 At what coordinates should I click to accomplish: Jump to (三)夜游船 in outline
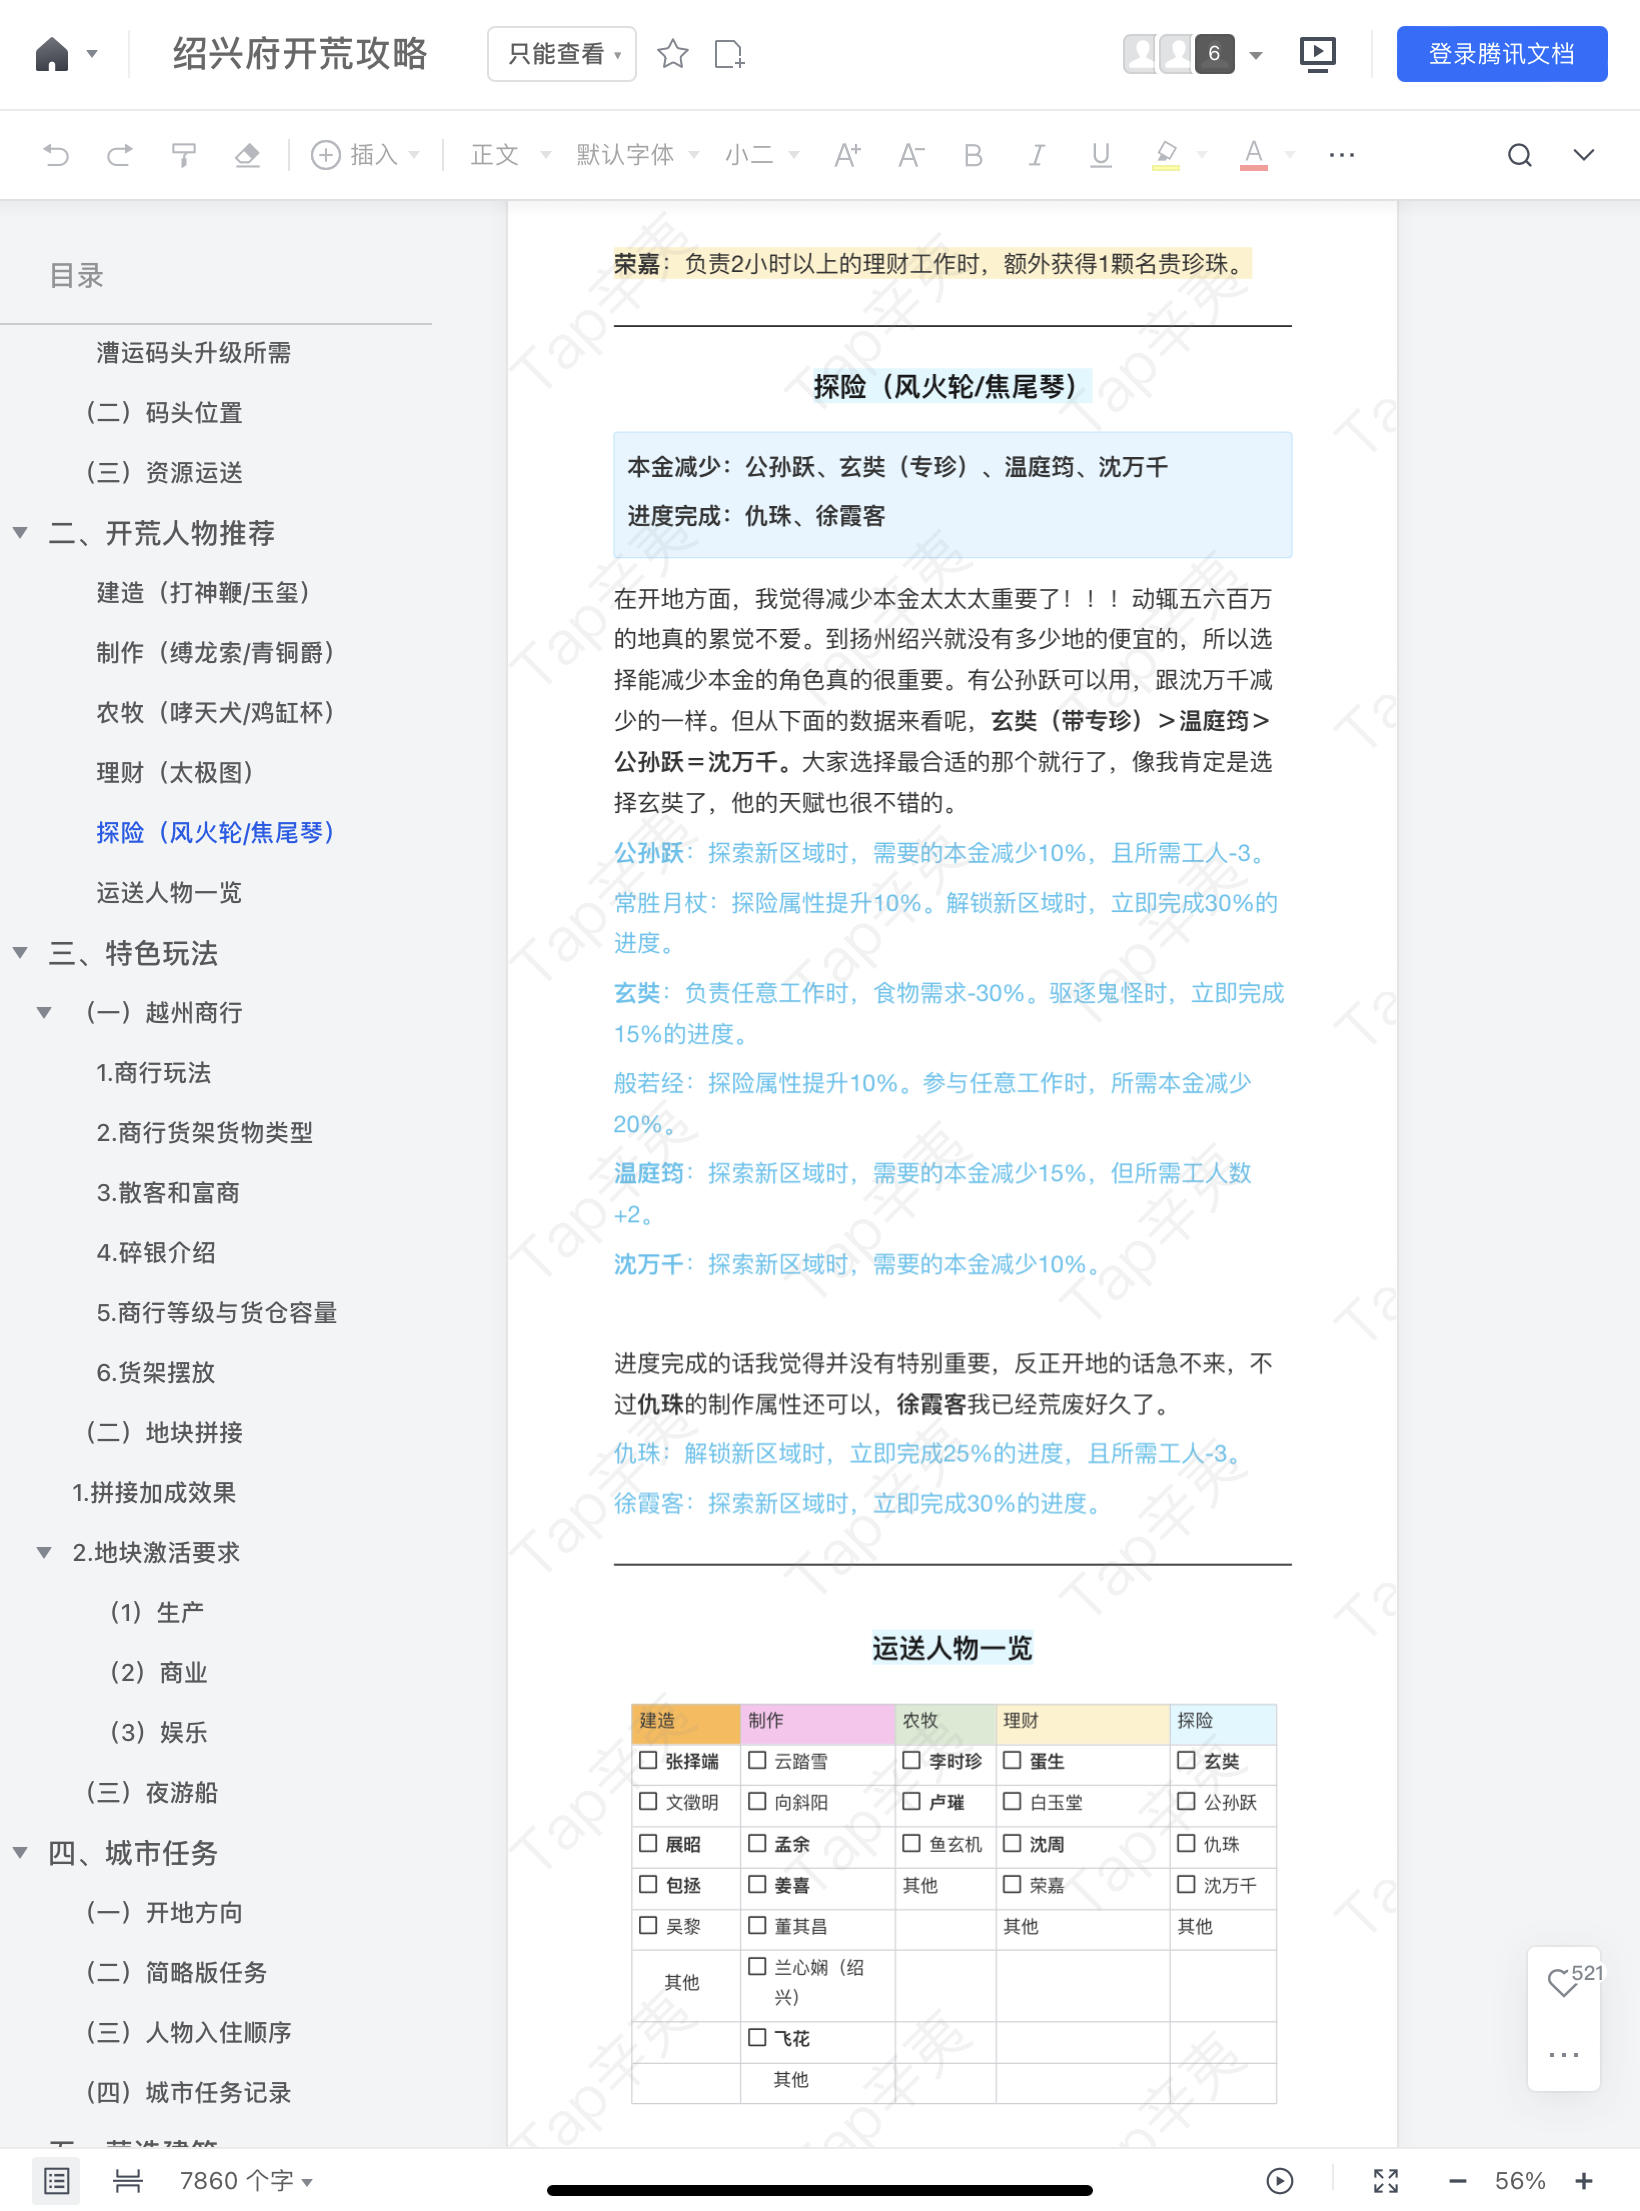(x=152, y=1793)
